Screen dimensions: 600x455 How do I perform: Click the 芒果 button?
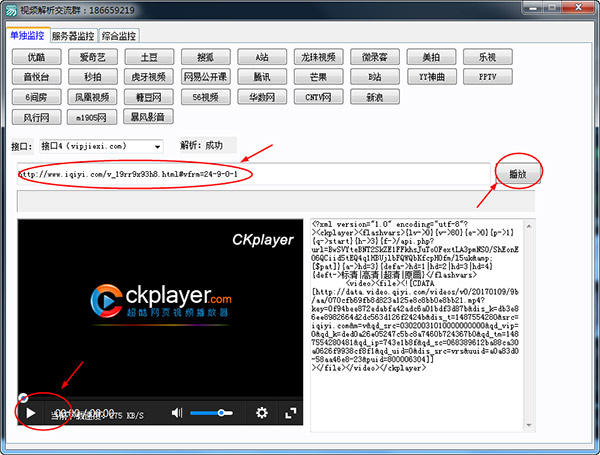[318, 77]
